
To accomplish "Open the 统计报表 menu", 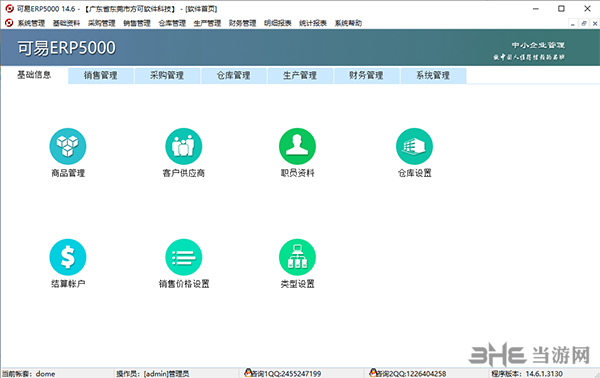I will (x=313, y=23).
